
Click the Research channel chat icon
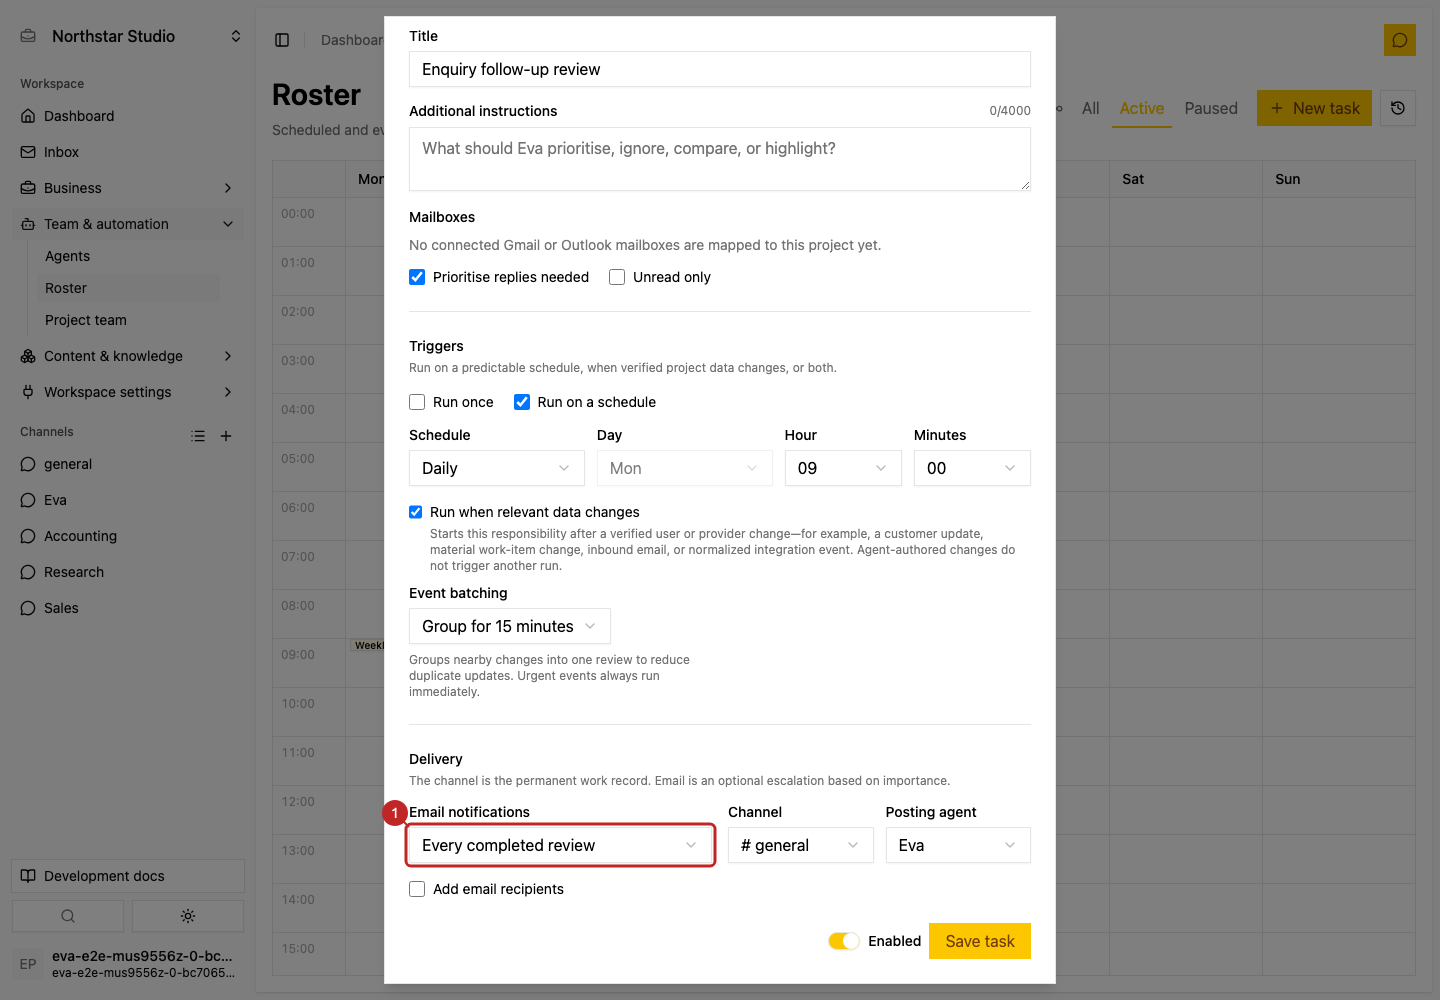click(x=28, y=572)
